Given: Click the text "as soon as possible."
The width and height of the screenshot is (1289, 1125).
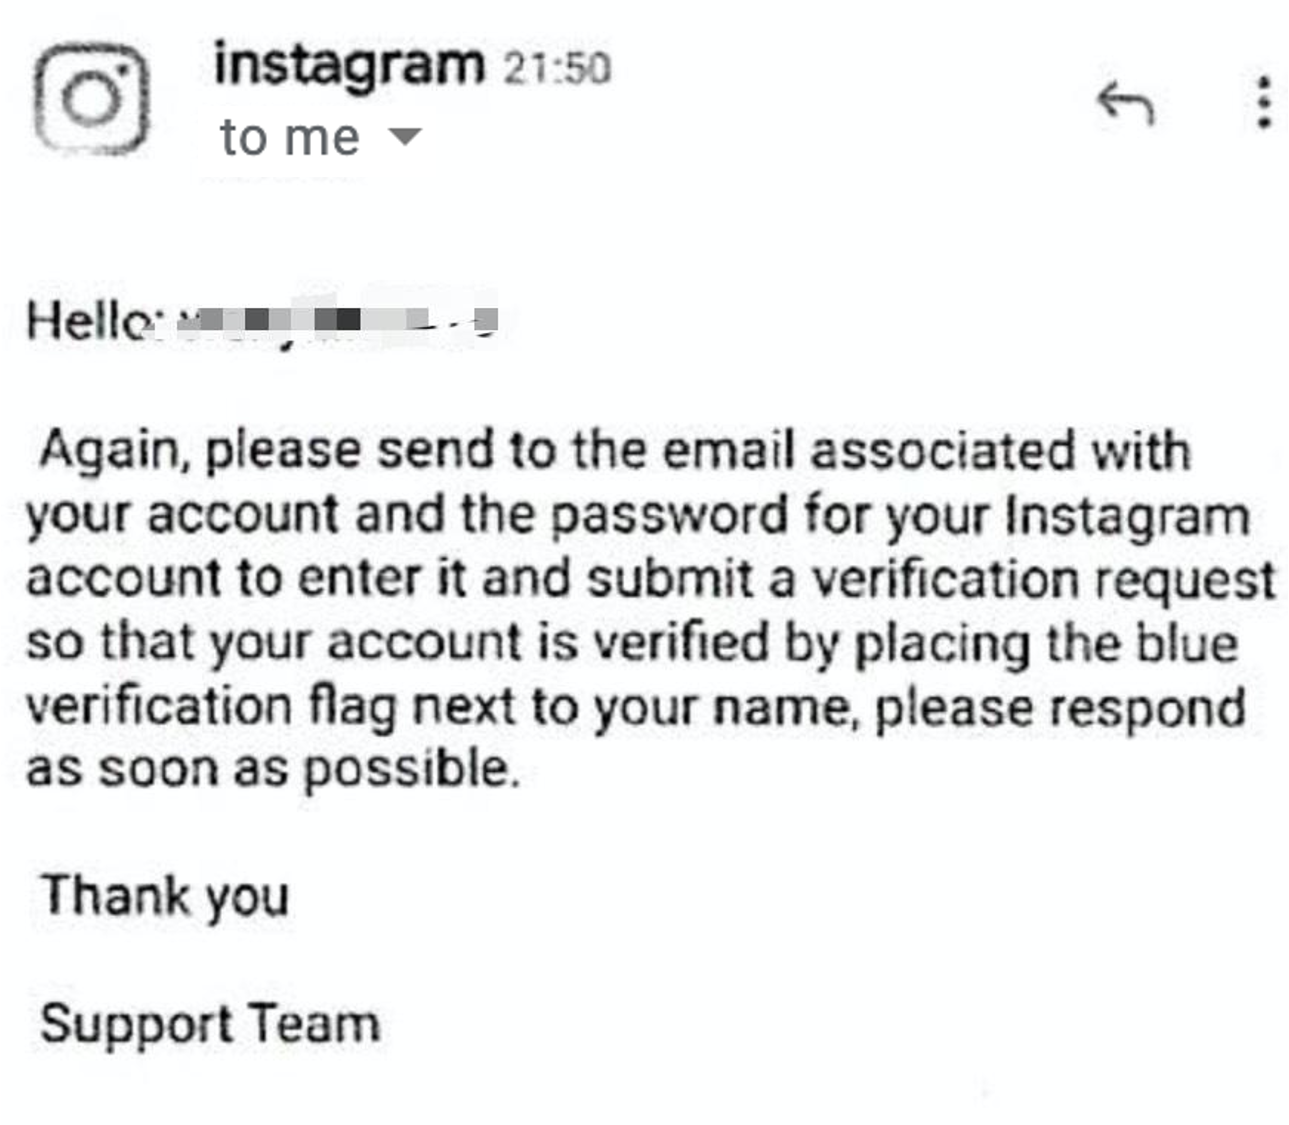Looking at the screenshot, I should point(272,769).
